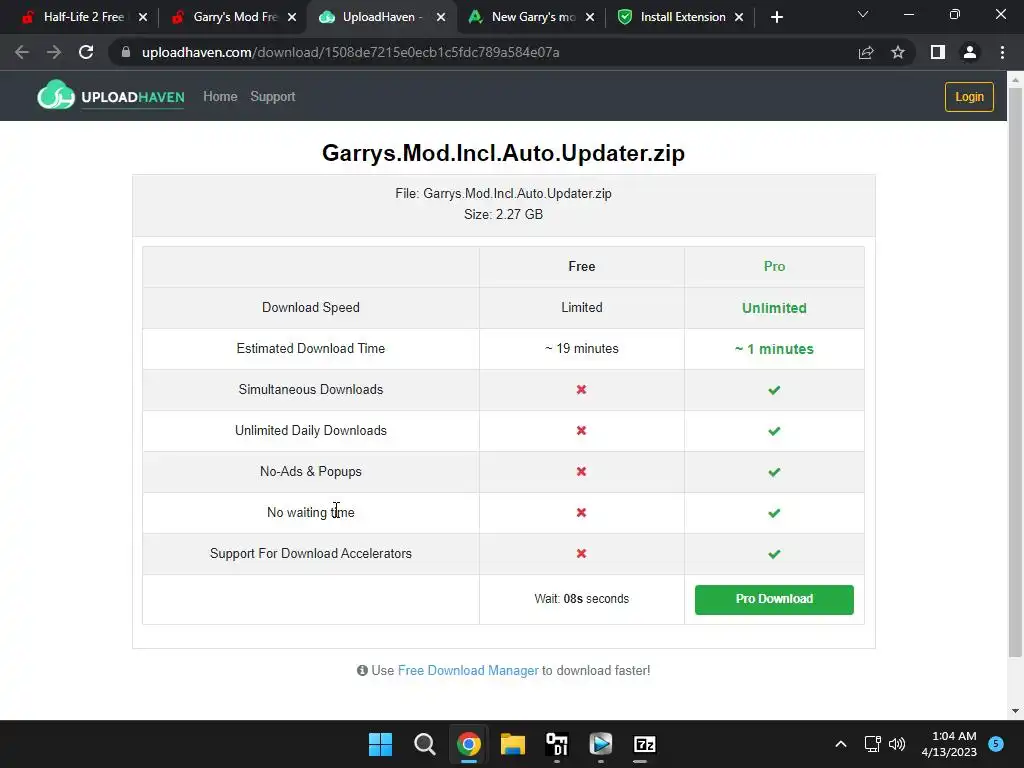Click the Garrys.Mod.Incl.Auto.Updater.zip heading

pos(504,153)
